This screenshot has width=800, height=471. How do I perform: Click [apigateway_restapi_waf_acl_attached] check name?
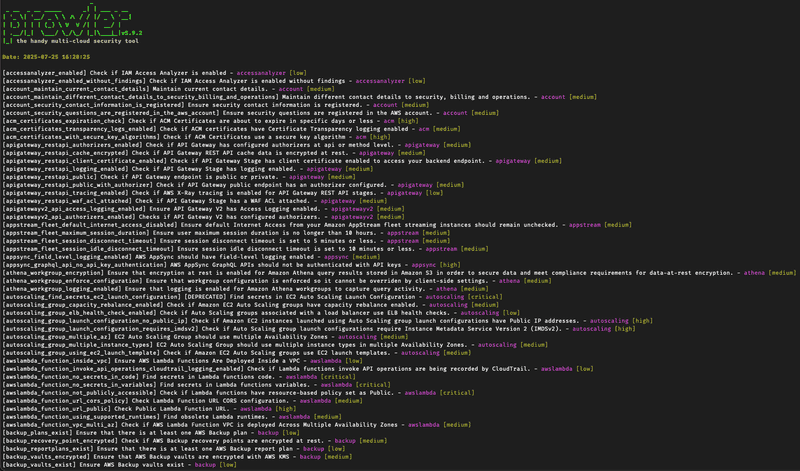coord(67,201)
